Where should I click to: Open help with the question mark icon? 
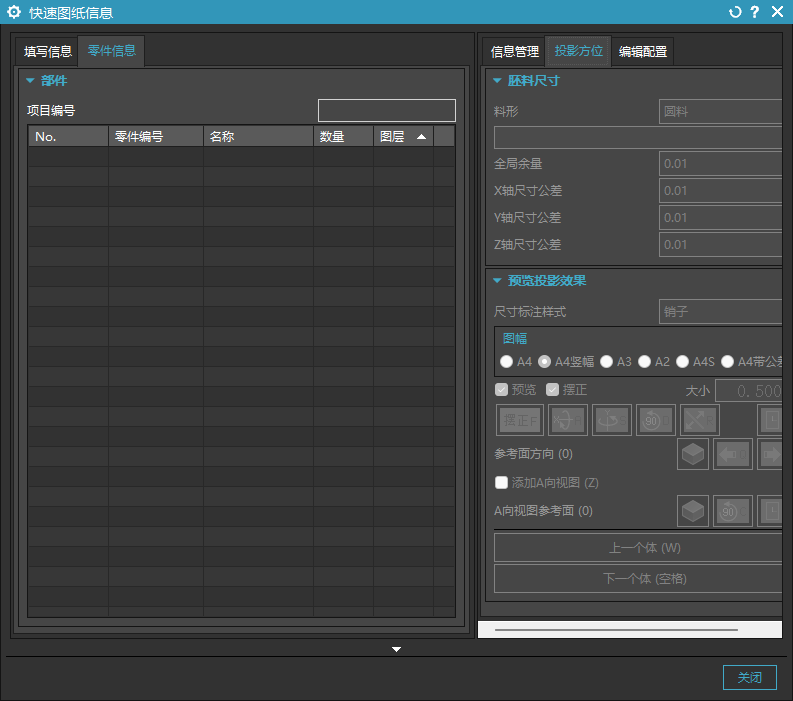tap(755, 12)
